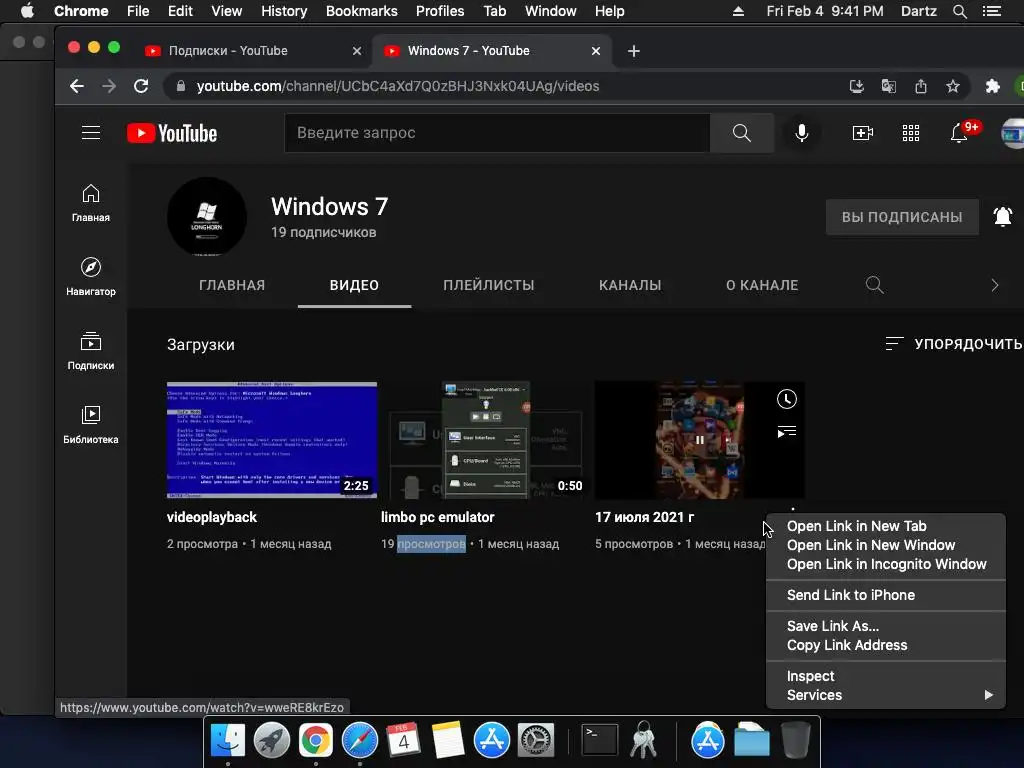
Task: Open the 17 июля 2021 г thumbnail
Action: coord(699,440)
